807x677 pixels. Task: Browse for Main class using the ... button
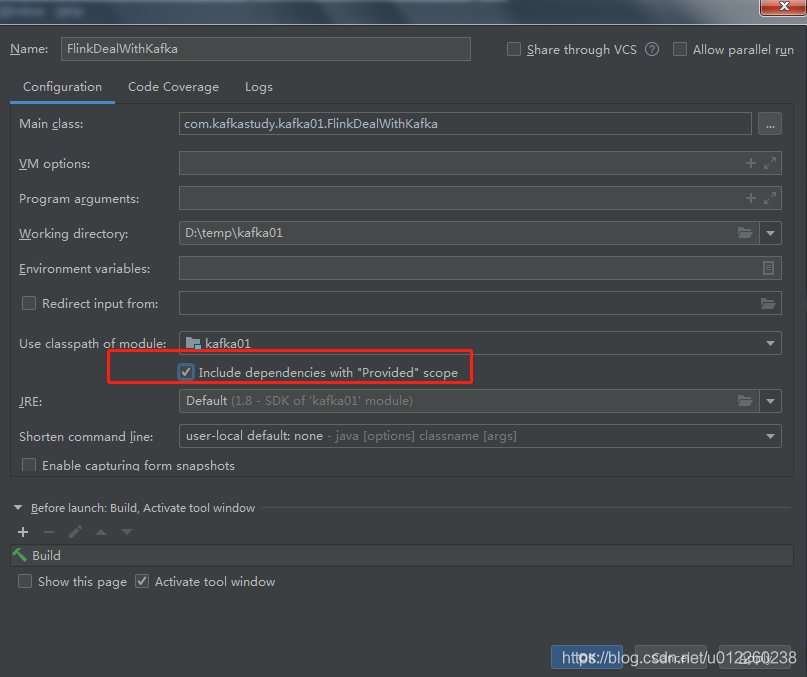click(x=769, y=123)
